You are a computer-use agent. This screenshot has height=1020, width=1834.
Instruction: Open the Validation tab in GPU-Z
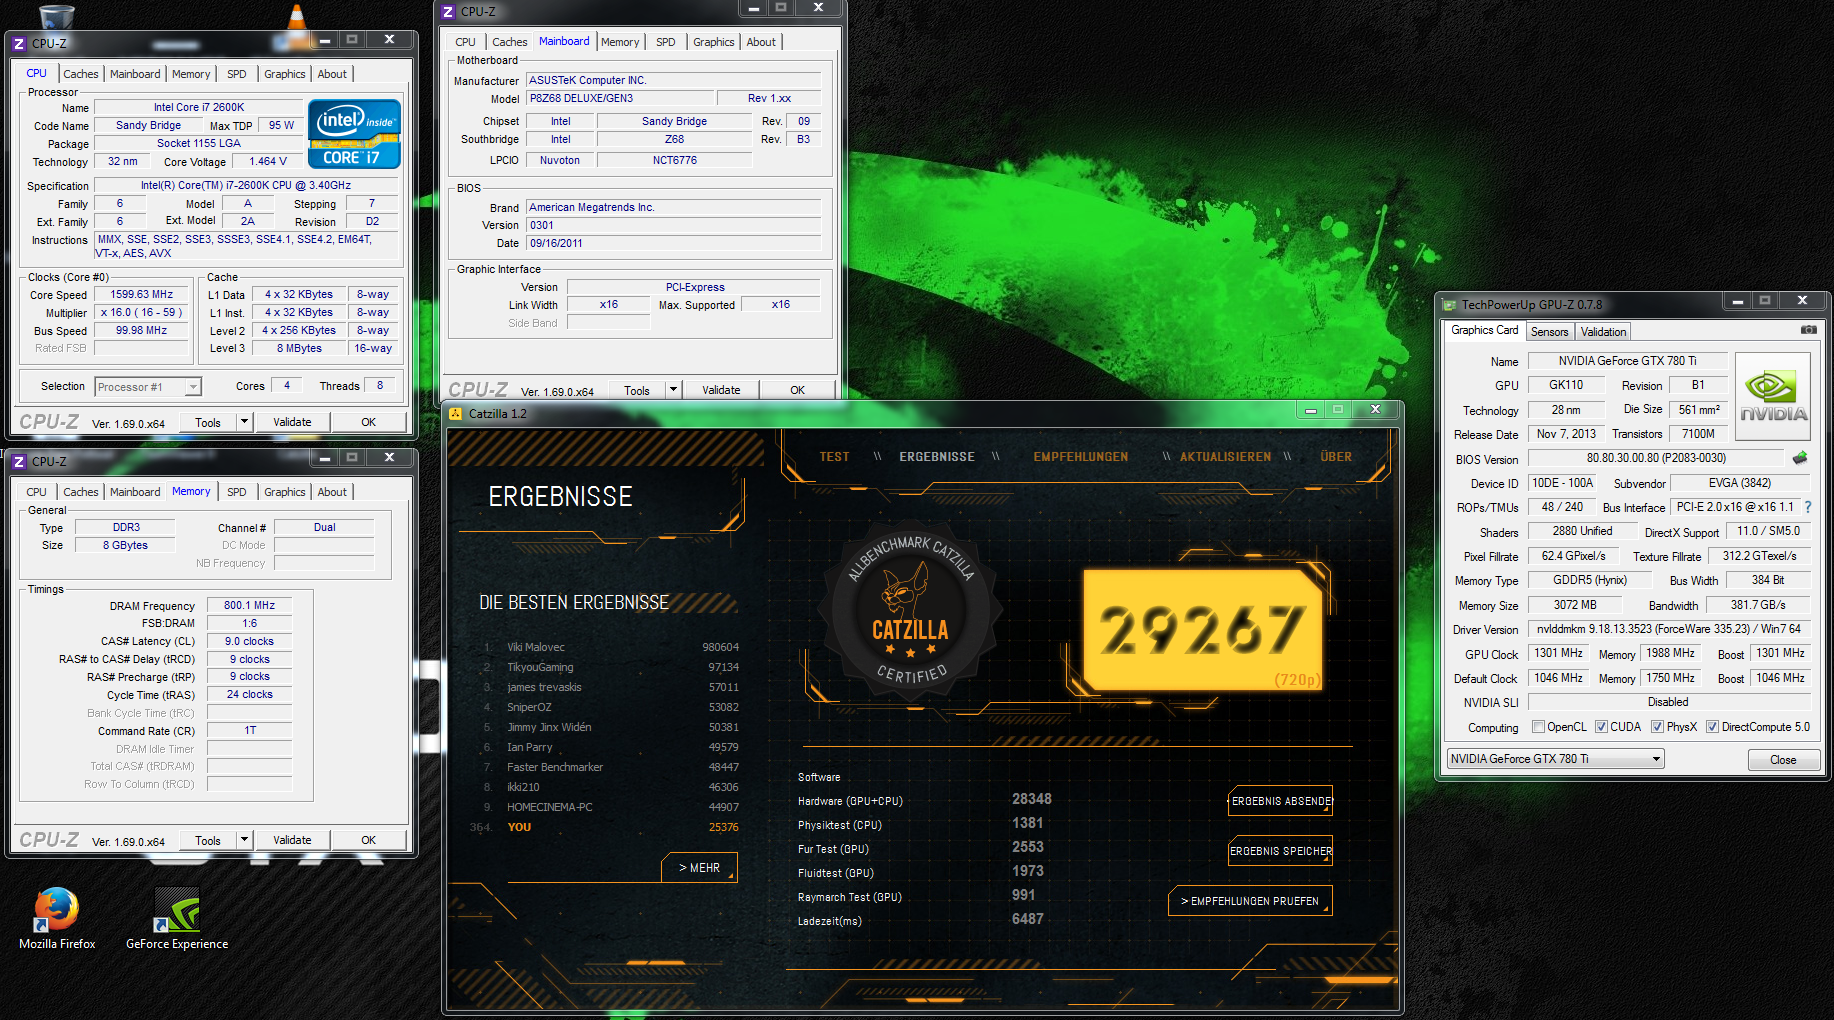pos(1603,332)
